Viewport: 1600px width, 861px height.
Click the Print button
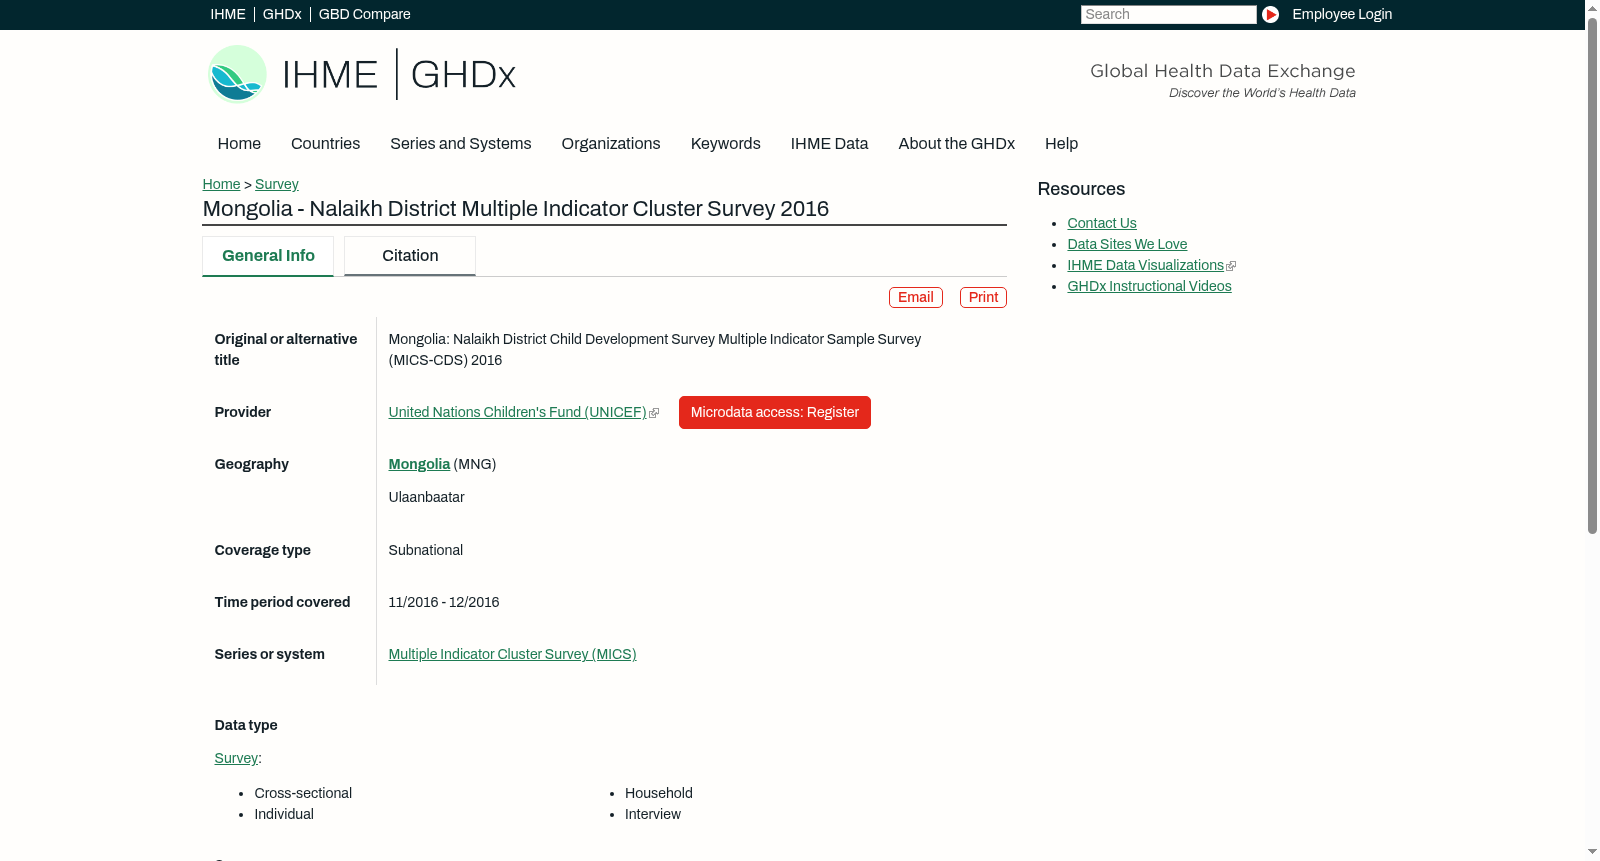tap(983, 298)
